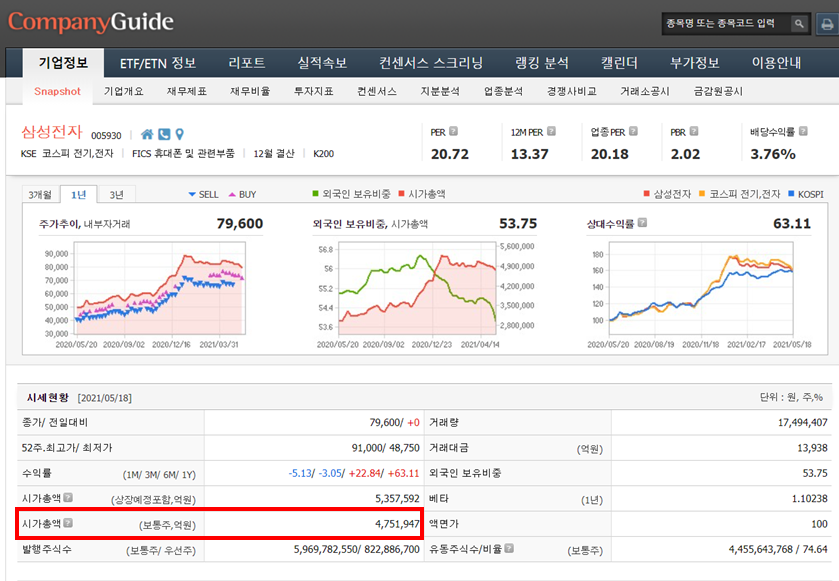Go to the 컨센서스 sub-tab

377,91
